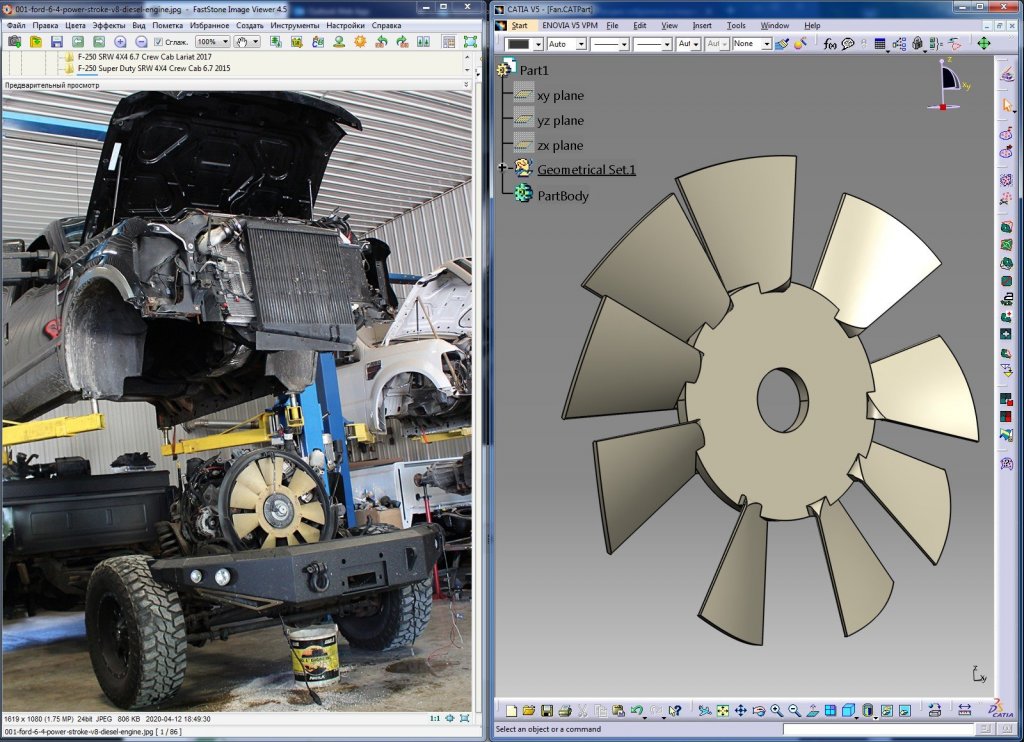Toggle the Сглаж. smoothing checkbox

click(x=159, y=42)
